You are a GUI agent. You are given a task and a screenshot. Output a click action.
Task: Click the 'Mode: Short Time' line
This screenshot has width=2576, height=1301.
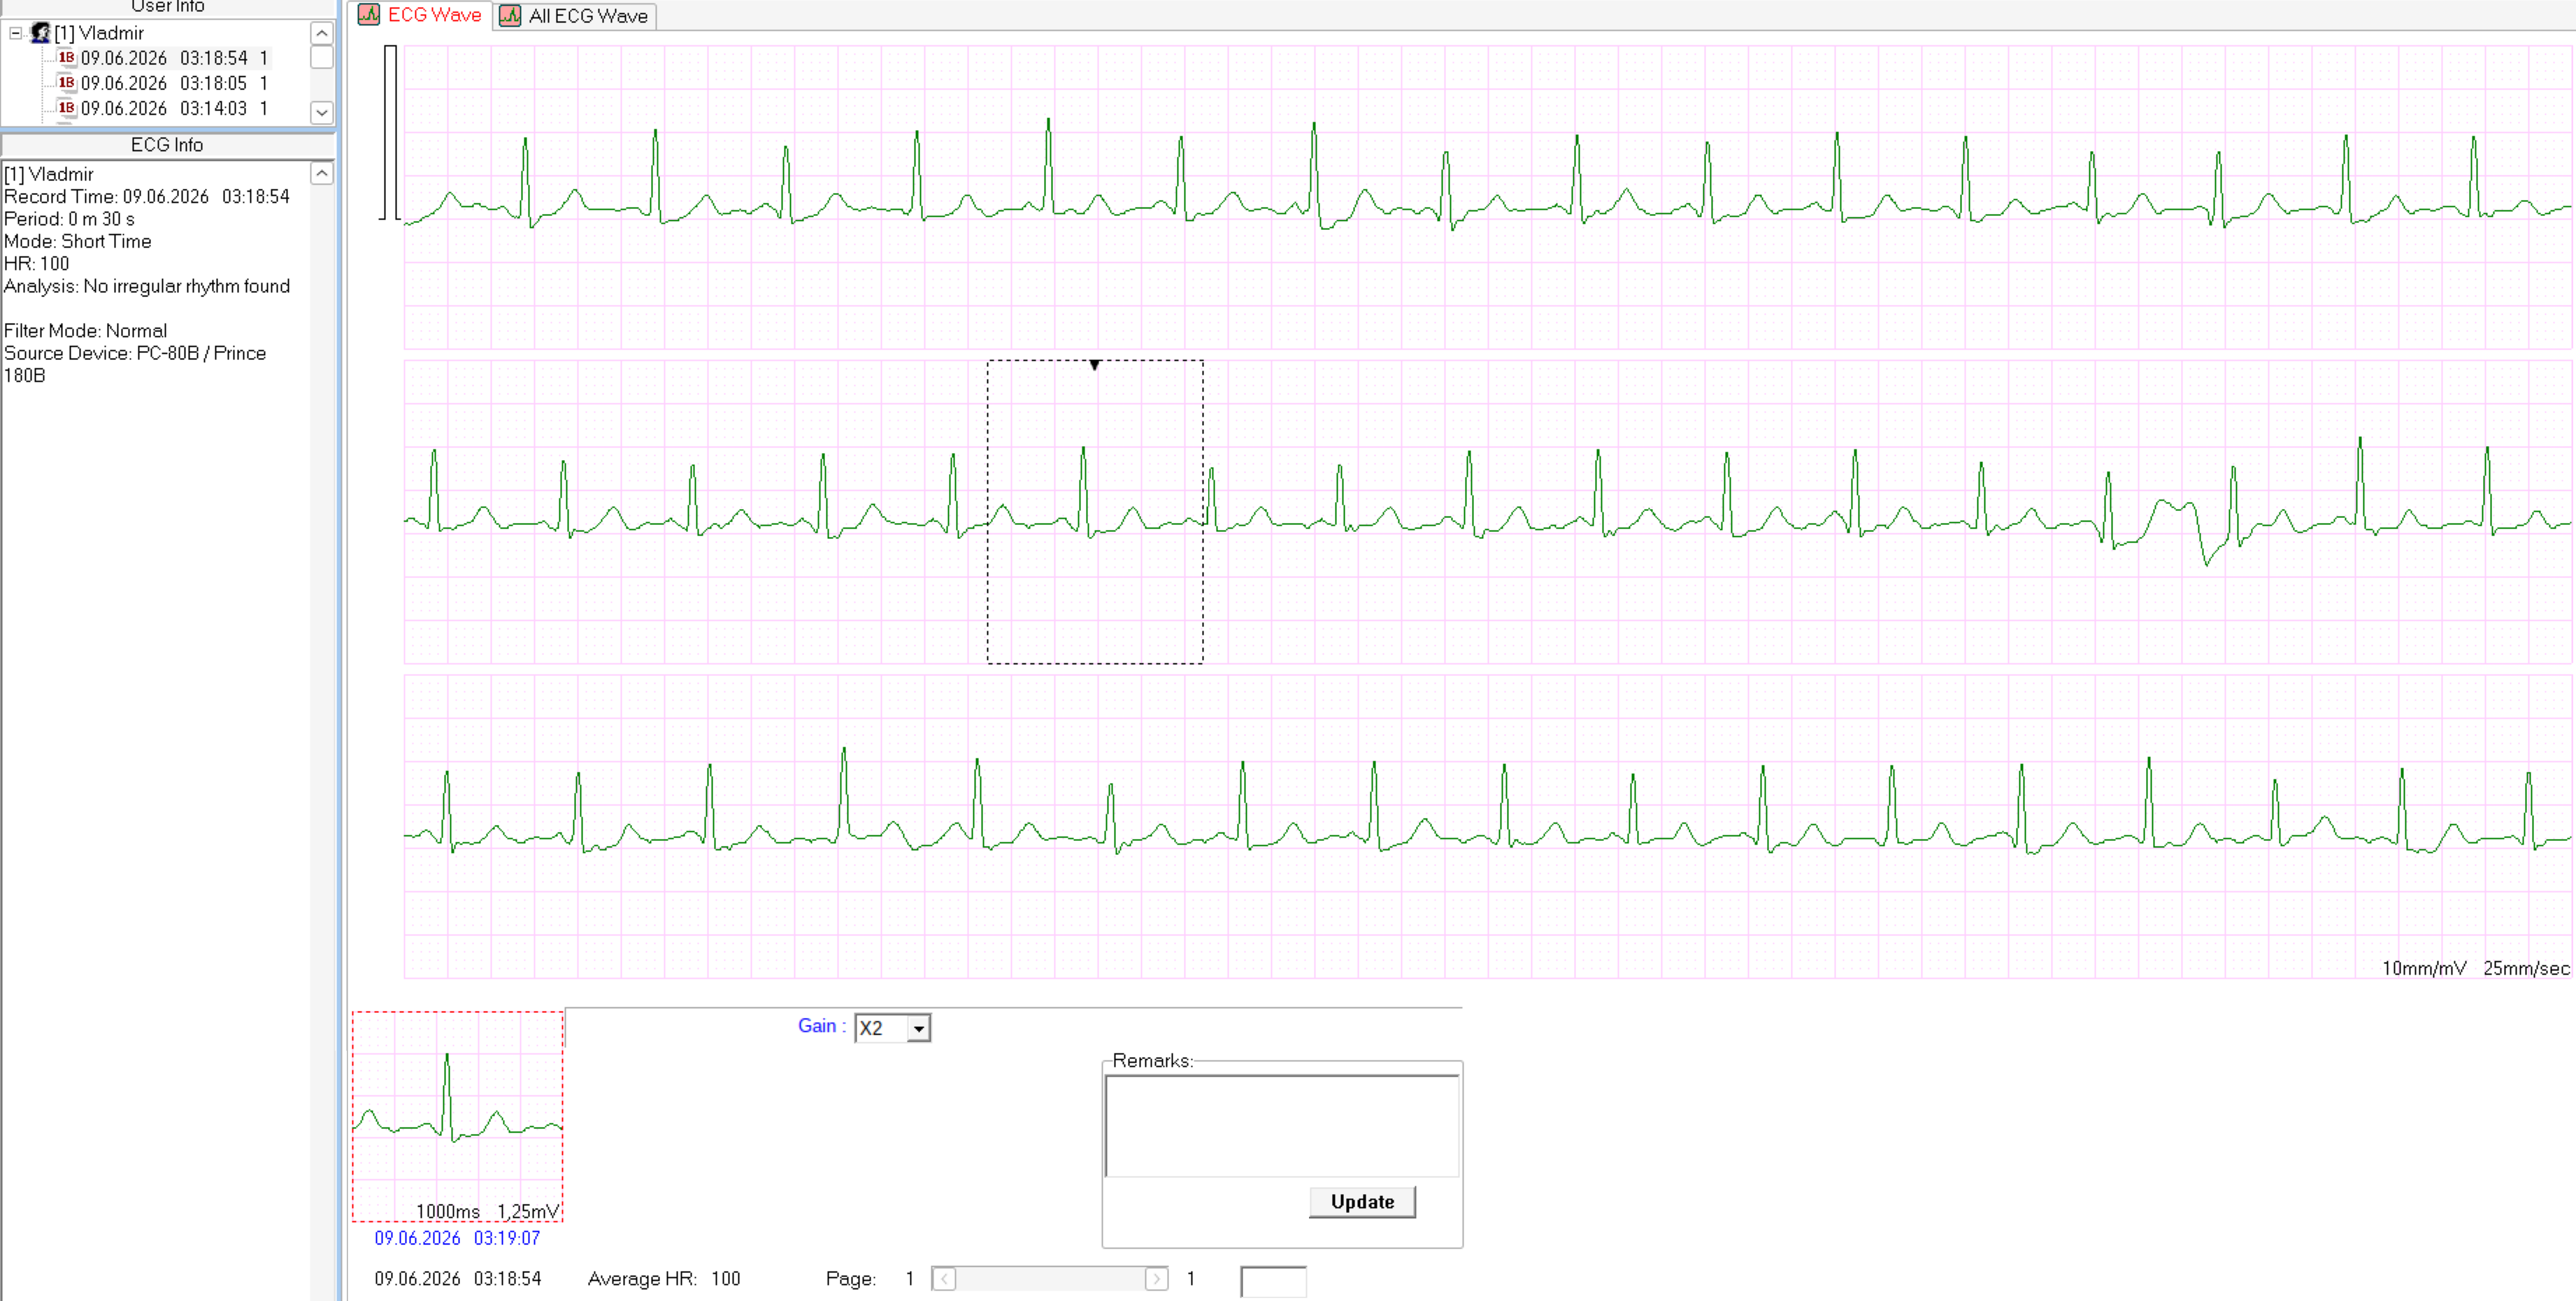pyautogui.click(x=78, y=241)
